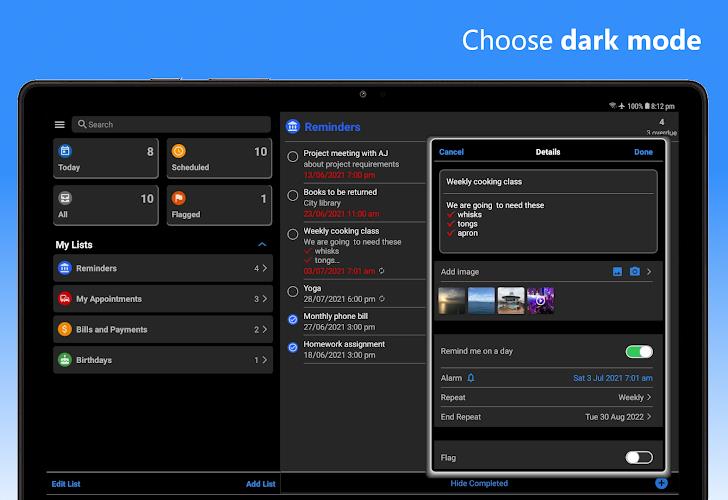Viewport: 728px width, 500px height.
Task: Collapse the My Lists section chevron
Action: pyautogui.click(x=262, y=245)
